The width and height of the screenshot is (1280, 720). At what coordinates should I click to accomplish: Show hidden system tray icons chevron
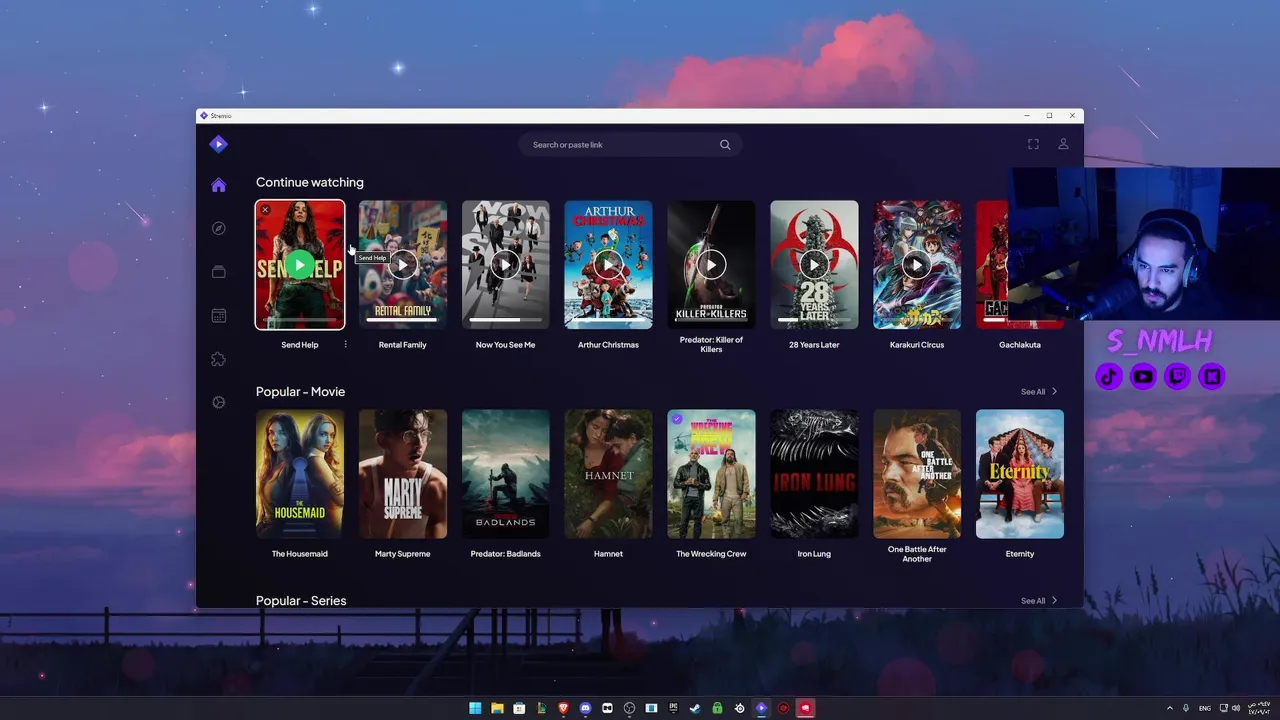point(1170,708)
